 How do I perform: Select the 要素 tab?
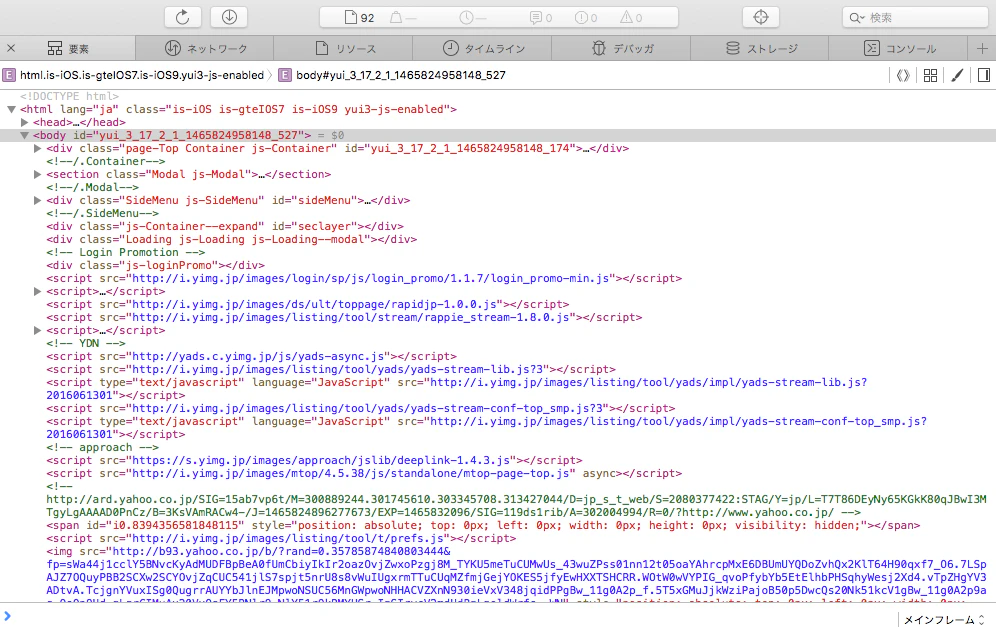pos(68,48)
